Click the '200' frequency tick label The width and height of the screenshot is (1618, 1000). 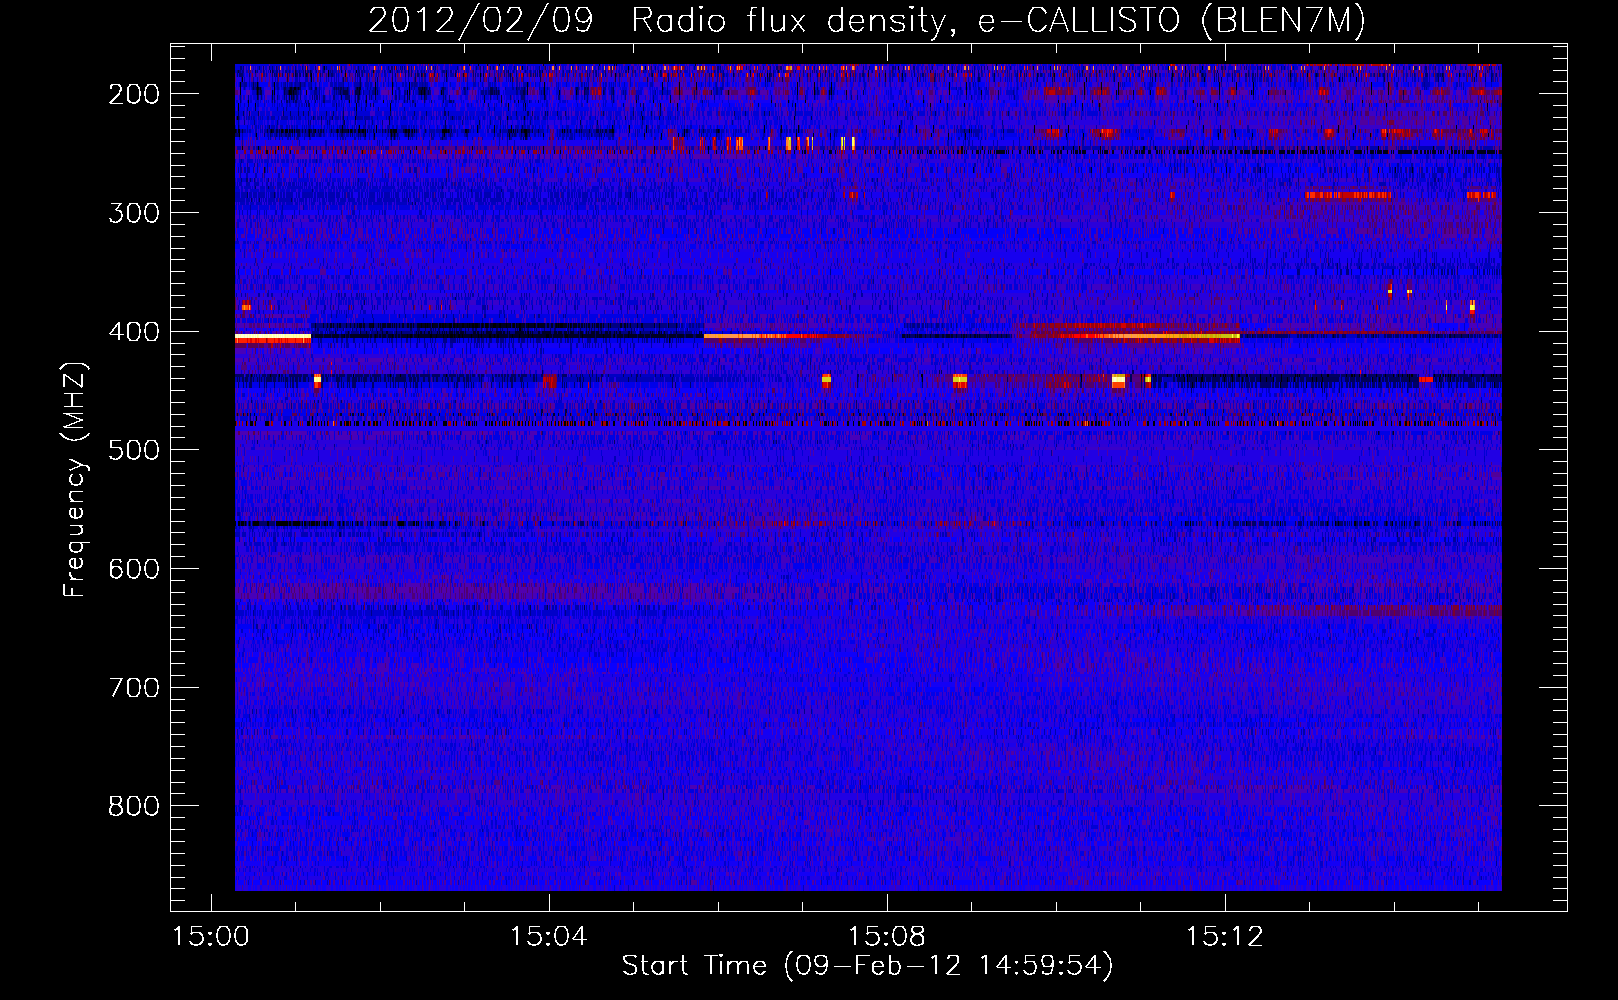pos(134,94)
